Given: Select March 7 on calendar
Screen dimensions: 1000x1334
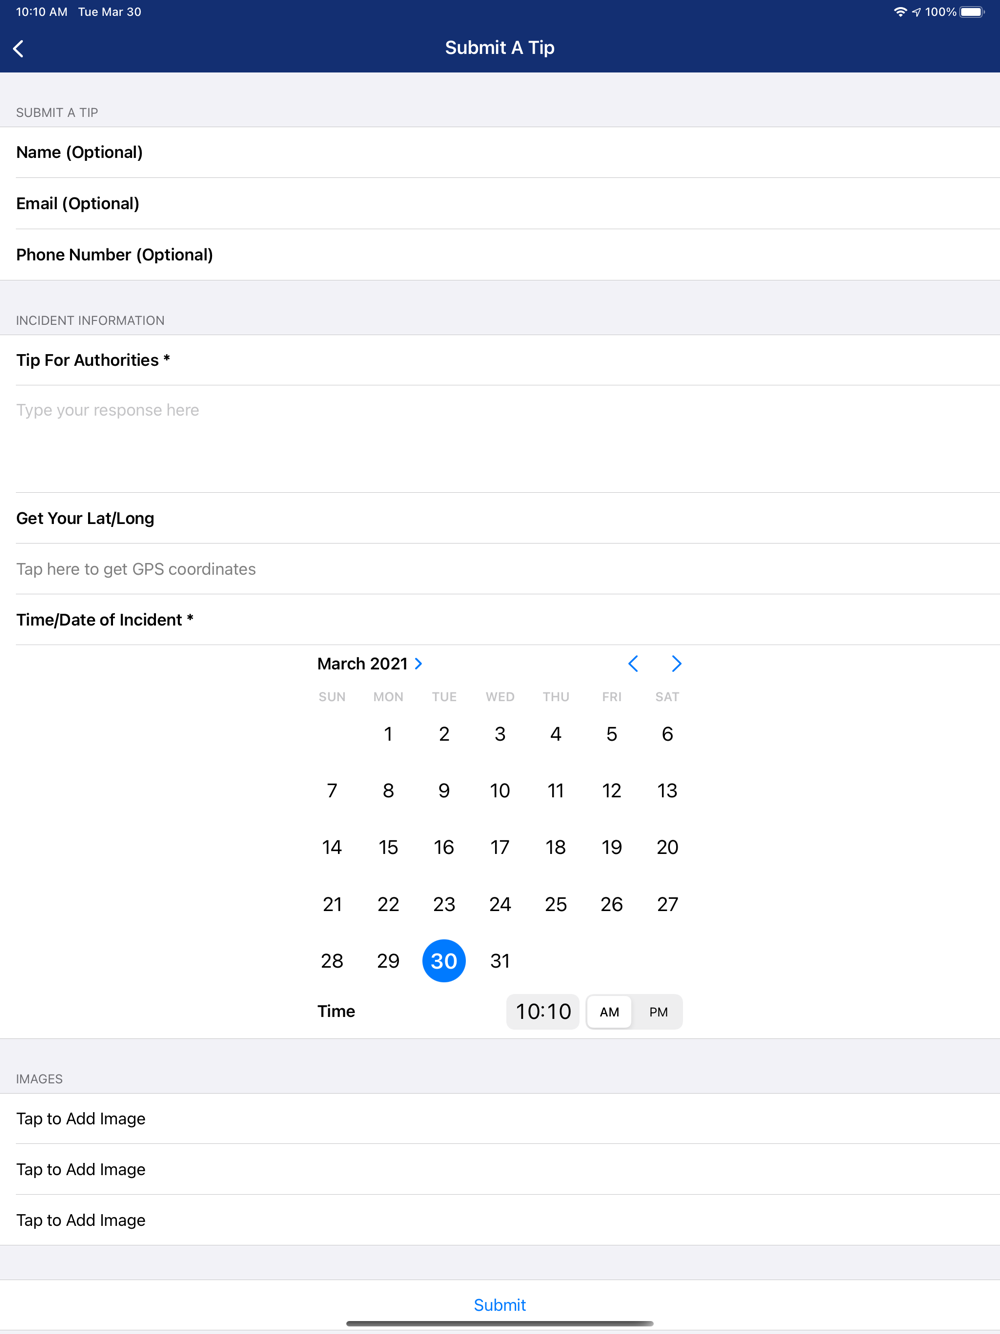Looking at the screenshot, I should [x=332, y=791].
